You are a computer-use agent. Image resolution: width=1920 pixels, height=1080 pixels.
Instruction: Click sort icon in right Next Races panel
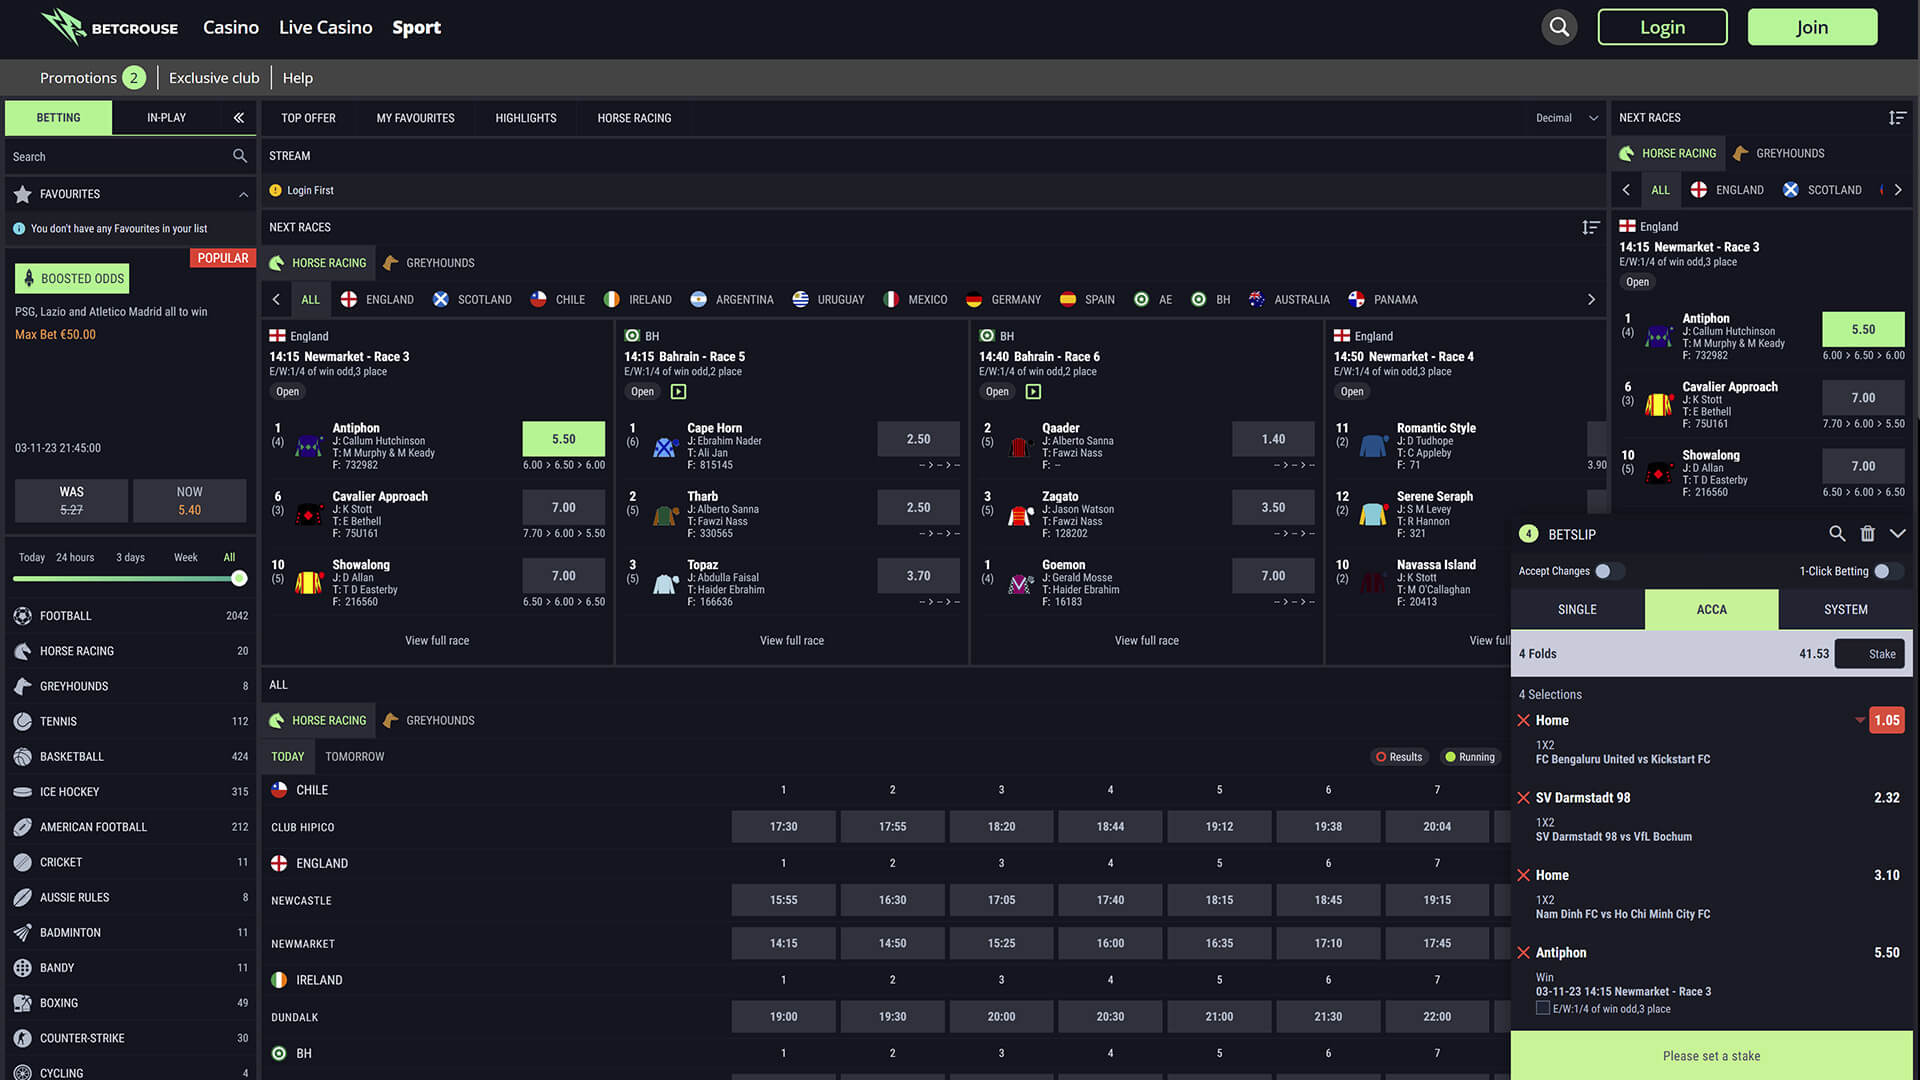pyautogui.click(x=1897, y=118)
